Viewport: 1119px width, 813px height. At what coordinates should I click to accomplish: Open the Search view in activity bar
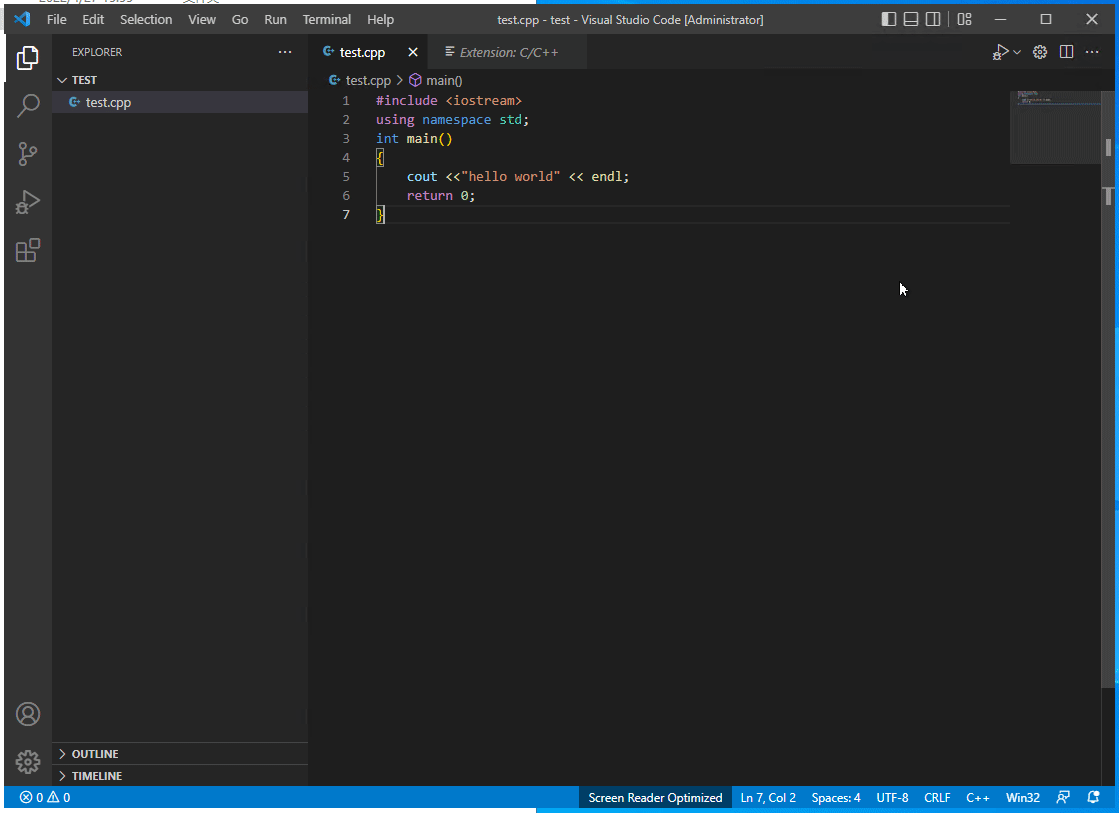28,106
